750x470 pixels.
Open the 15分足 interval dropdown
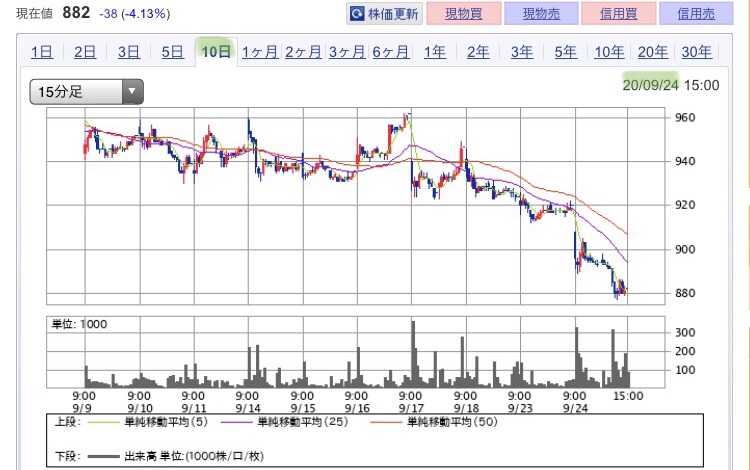[x=87, y=91]
